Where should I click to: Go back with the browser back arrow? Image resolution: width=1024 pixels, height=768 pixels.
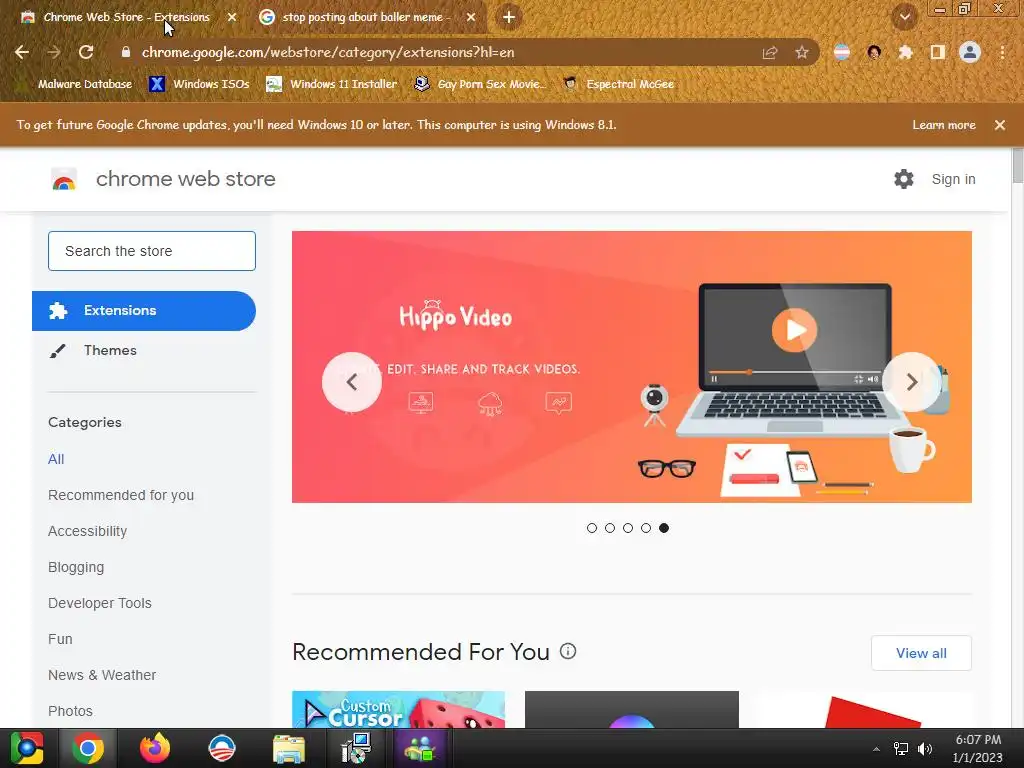pos(22,52)
